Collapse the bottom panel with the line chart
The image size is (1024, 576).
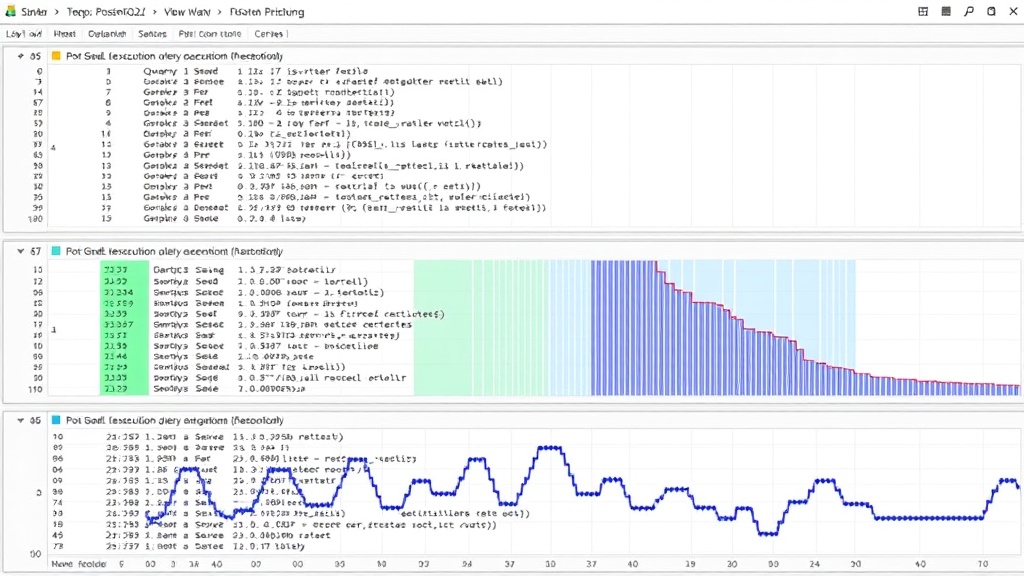tap(20, 420)
